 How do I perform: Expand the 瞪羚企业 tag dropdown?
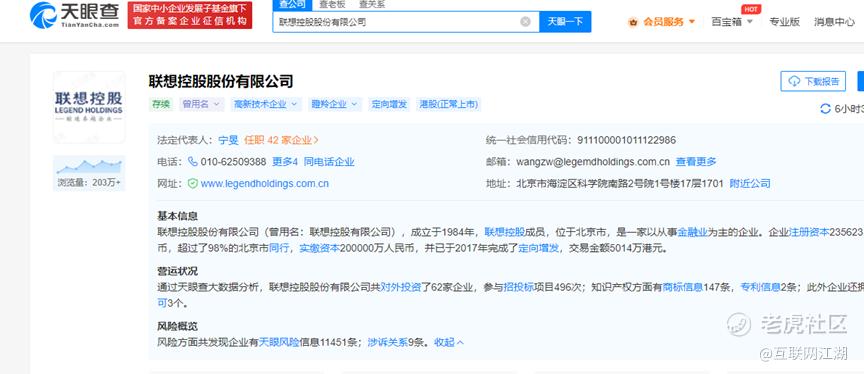tap(334, 104)
